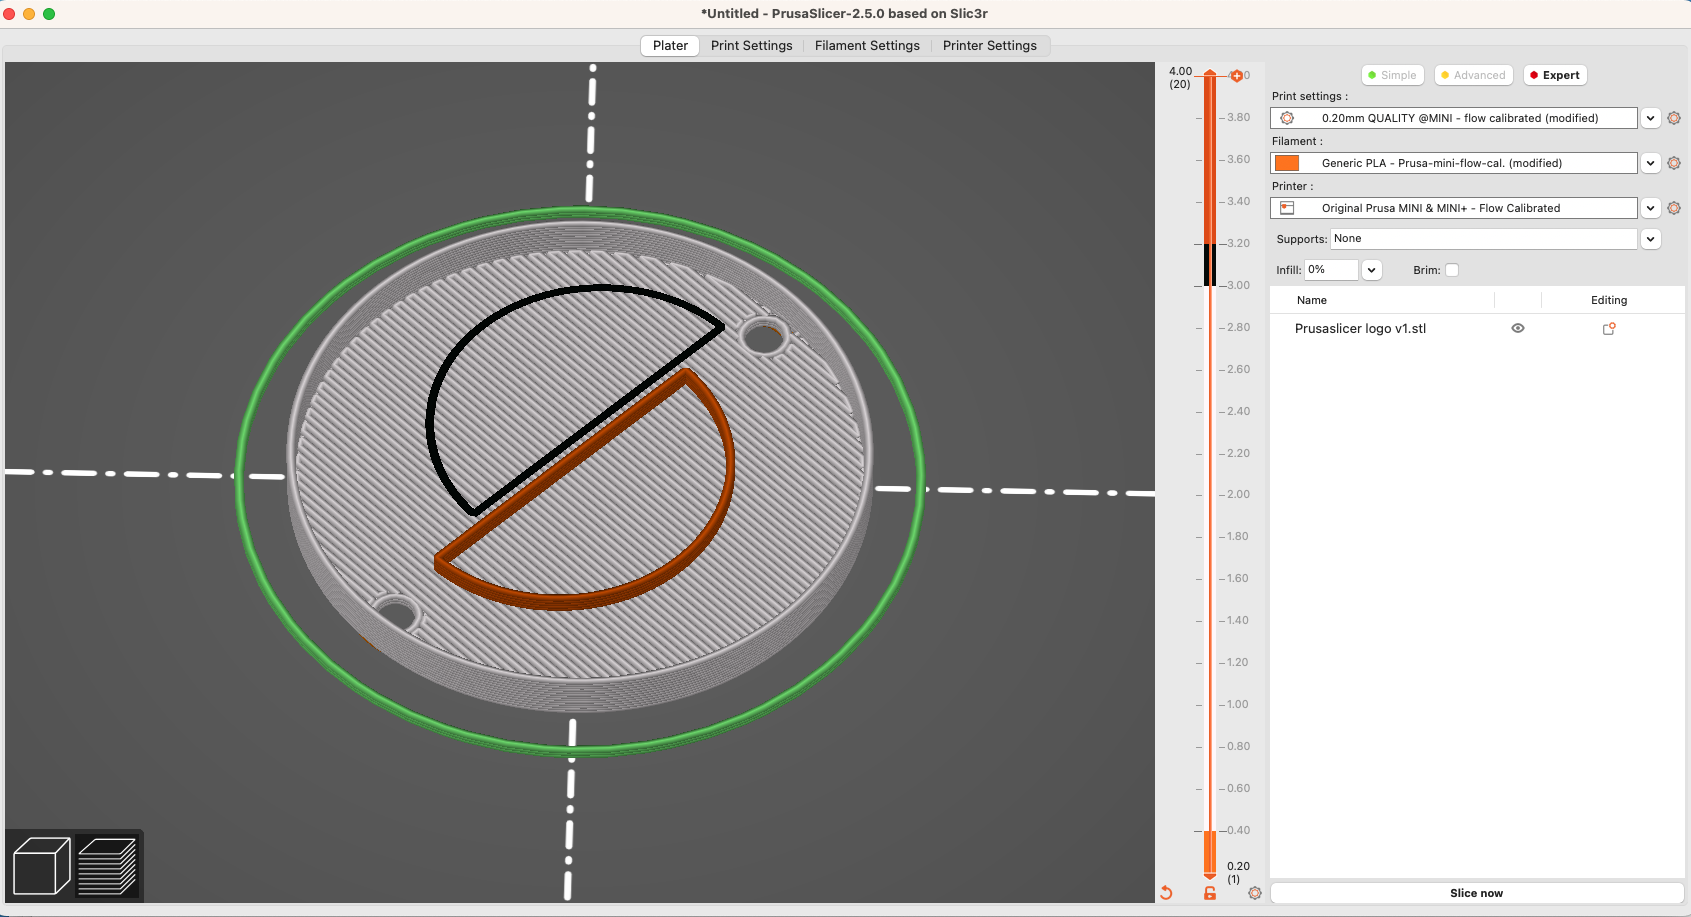Click the 1.00 tick on layer ruler
The image size is (1691, 917).
click(1238, 704)
